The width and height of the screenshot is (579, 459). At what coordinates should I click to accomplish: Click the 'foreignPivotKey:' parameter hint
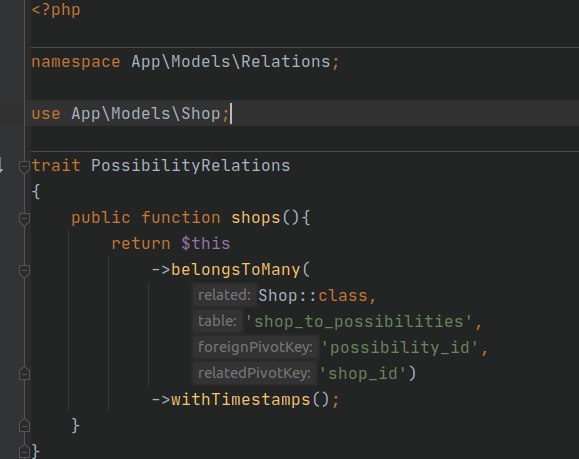point(255,347)
